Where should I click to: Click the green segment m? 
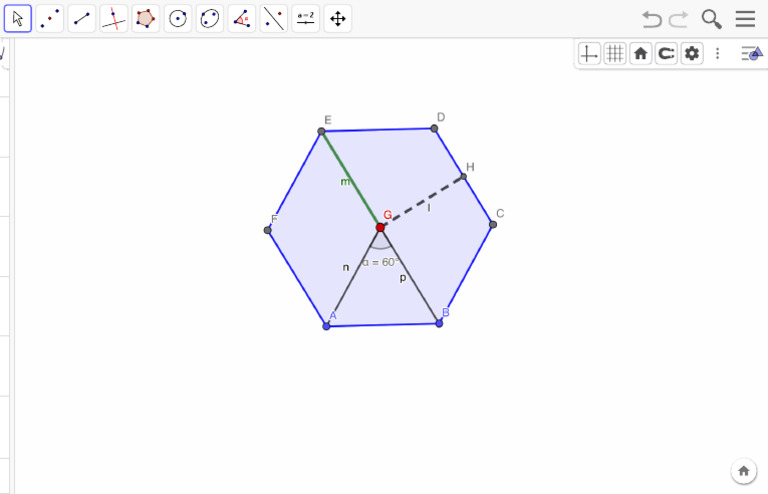pos(351,179)
